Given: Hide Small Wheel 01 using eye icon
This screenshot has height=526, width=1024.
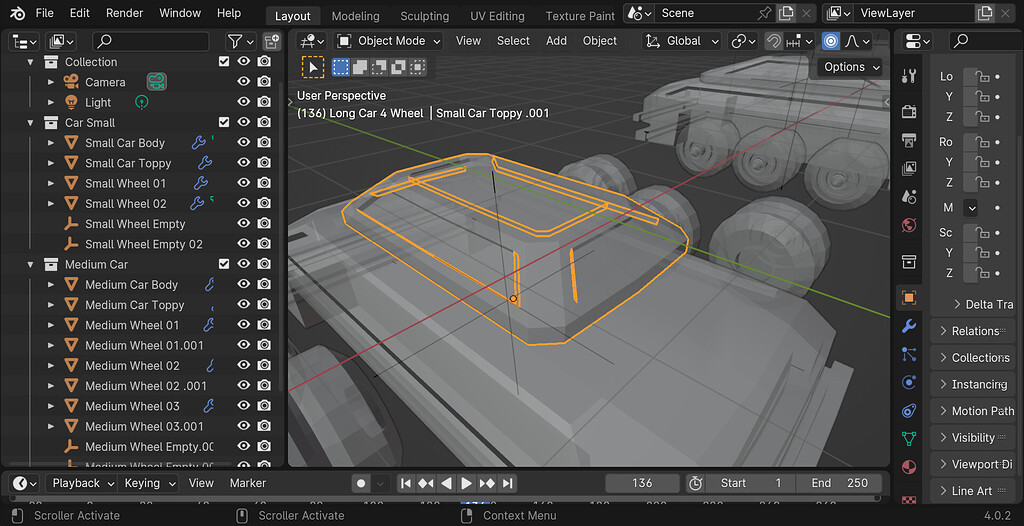Looking at the screenshot, I should [243, 183].
